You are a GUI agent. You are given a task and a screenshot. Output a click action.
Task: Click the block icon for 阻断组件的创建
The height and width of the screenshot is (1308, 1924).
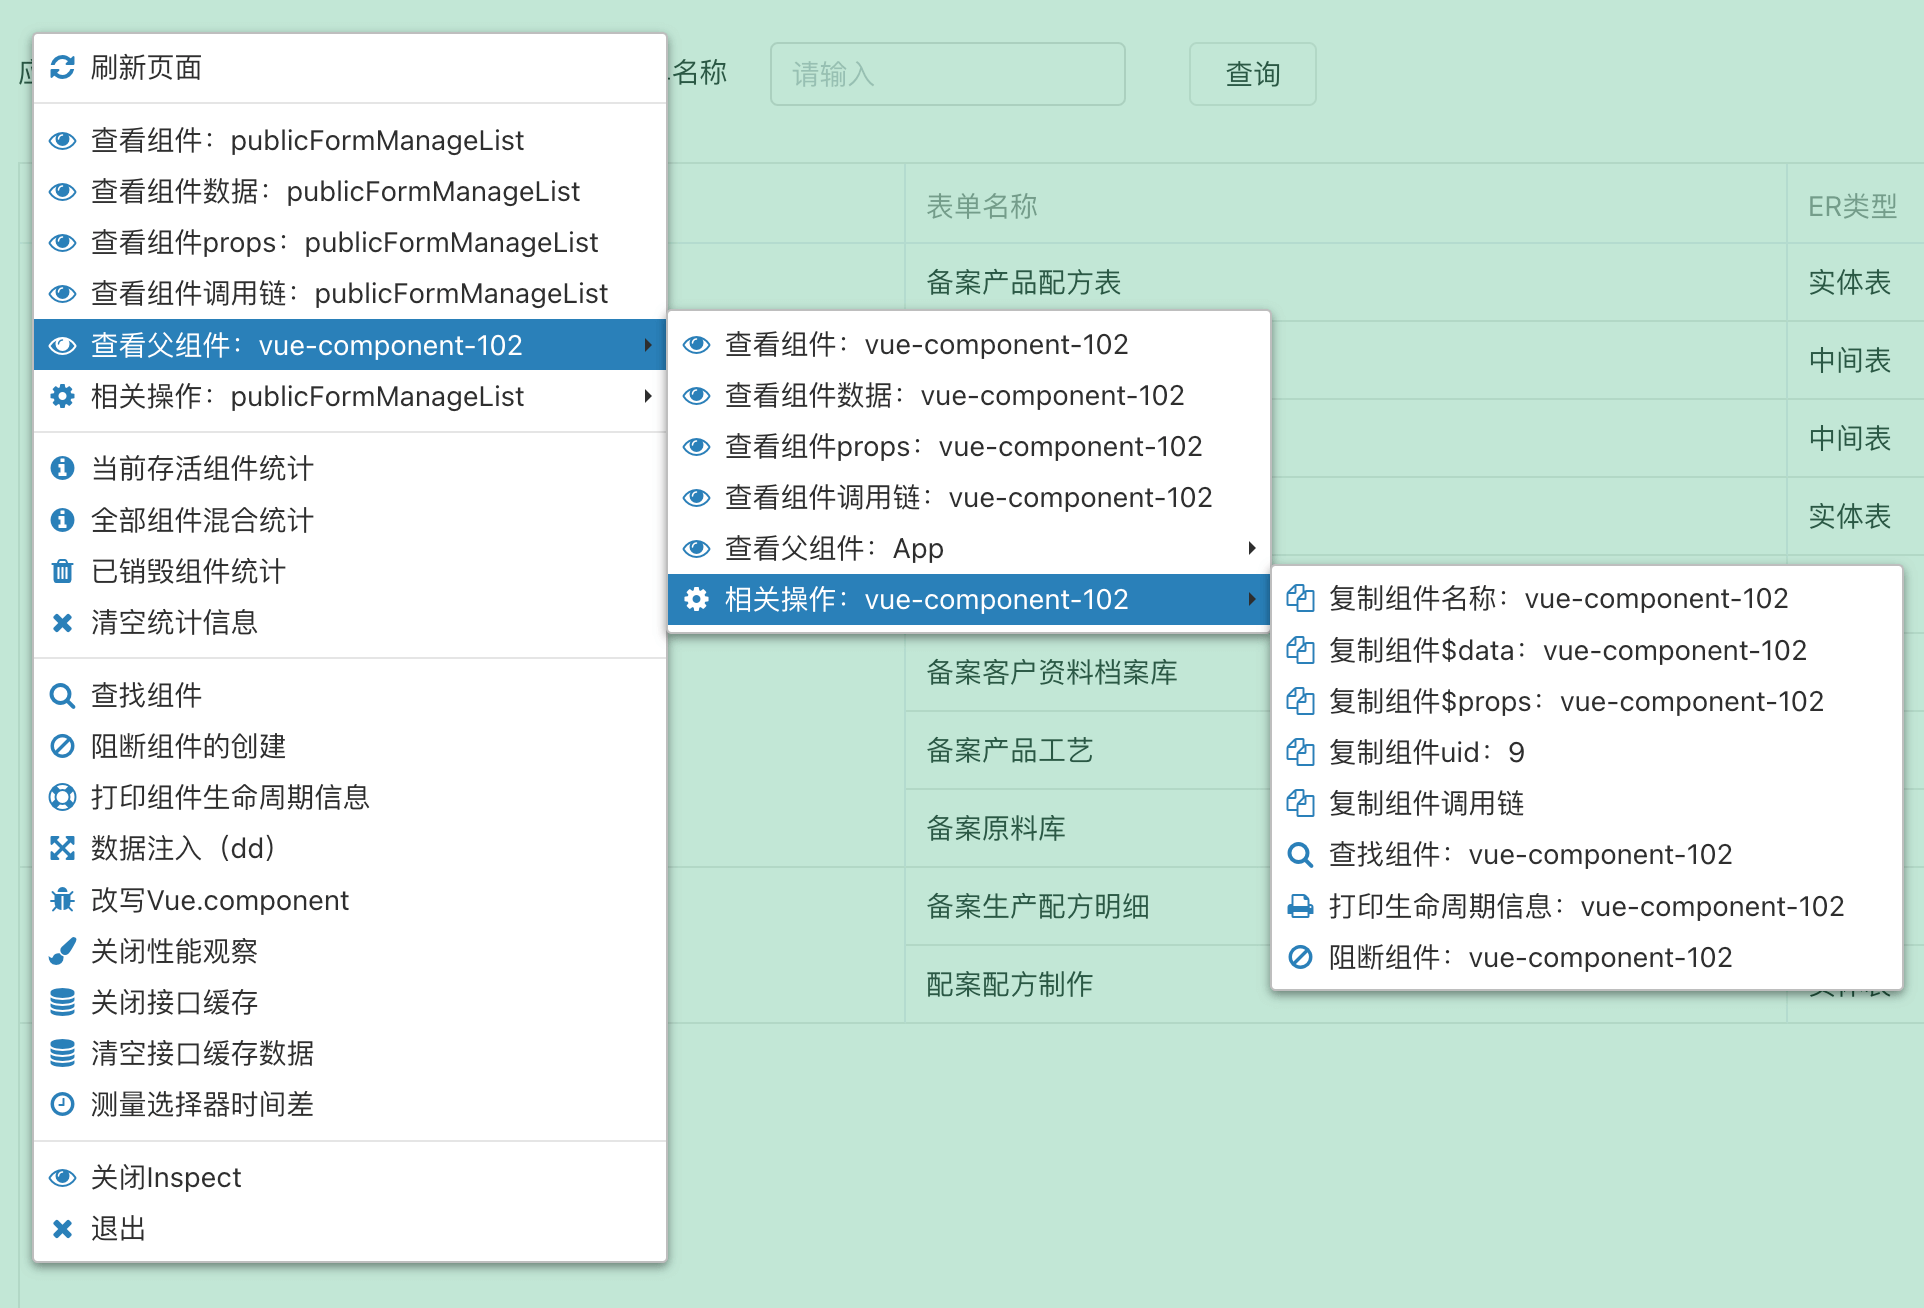[x=62, y=746]
